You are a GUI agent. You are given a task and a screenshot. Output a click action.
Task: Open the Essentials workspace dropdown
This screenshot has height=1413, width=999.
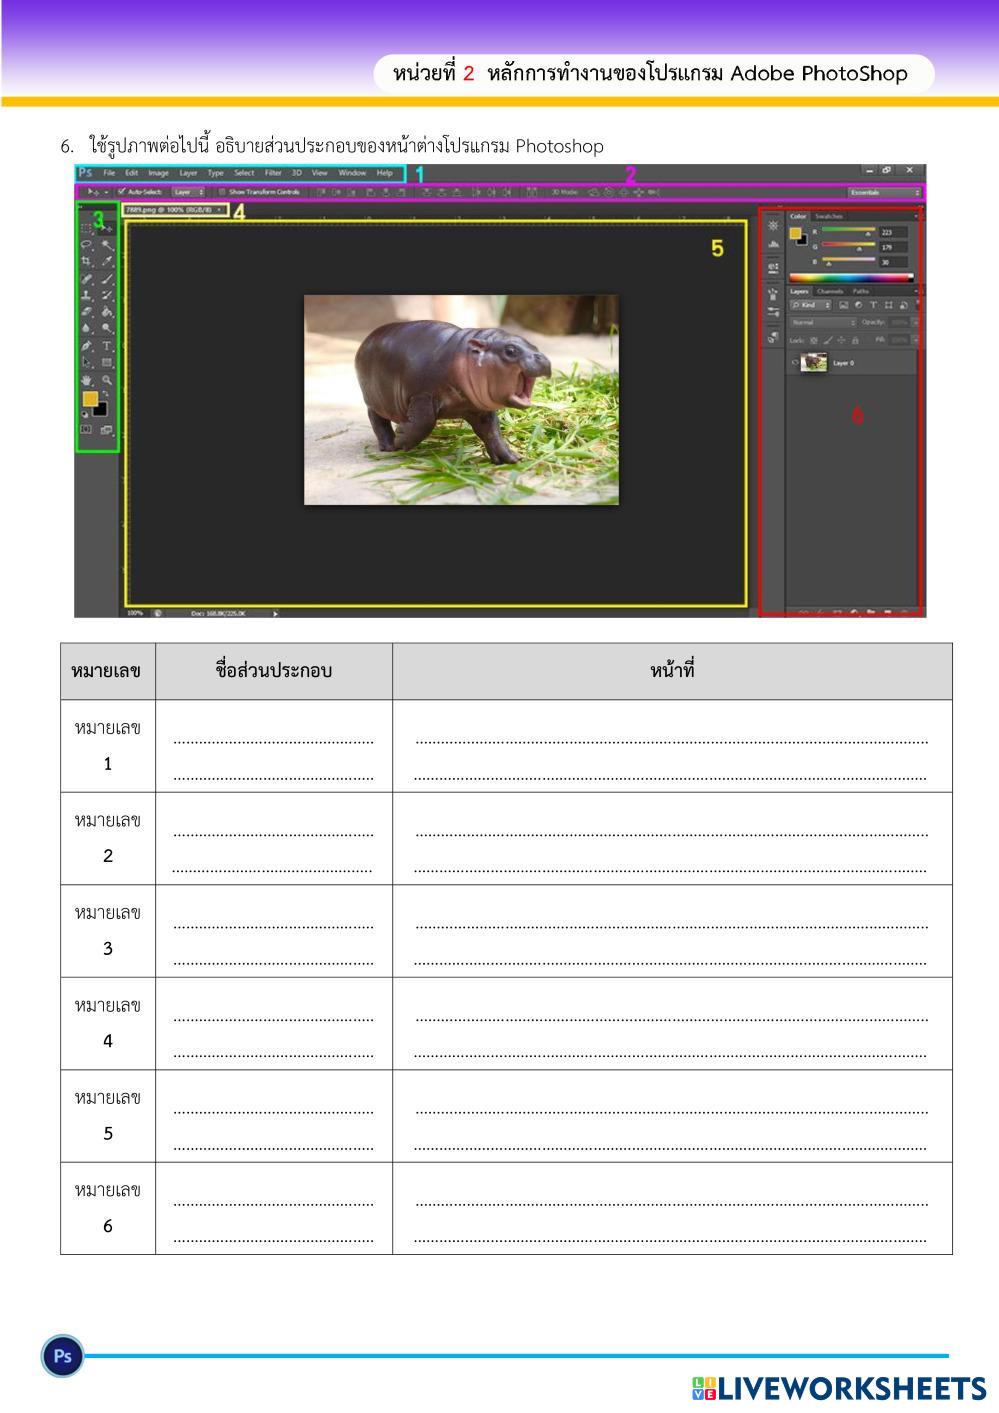885,192
